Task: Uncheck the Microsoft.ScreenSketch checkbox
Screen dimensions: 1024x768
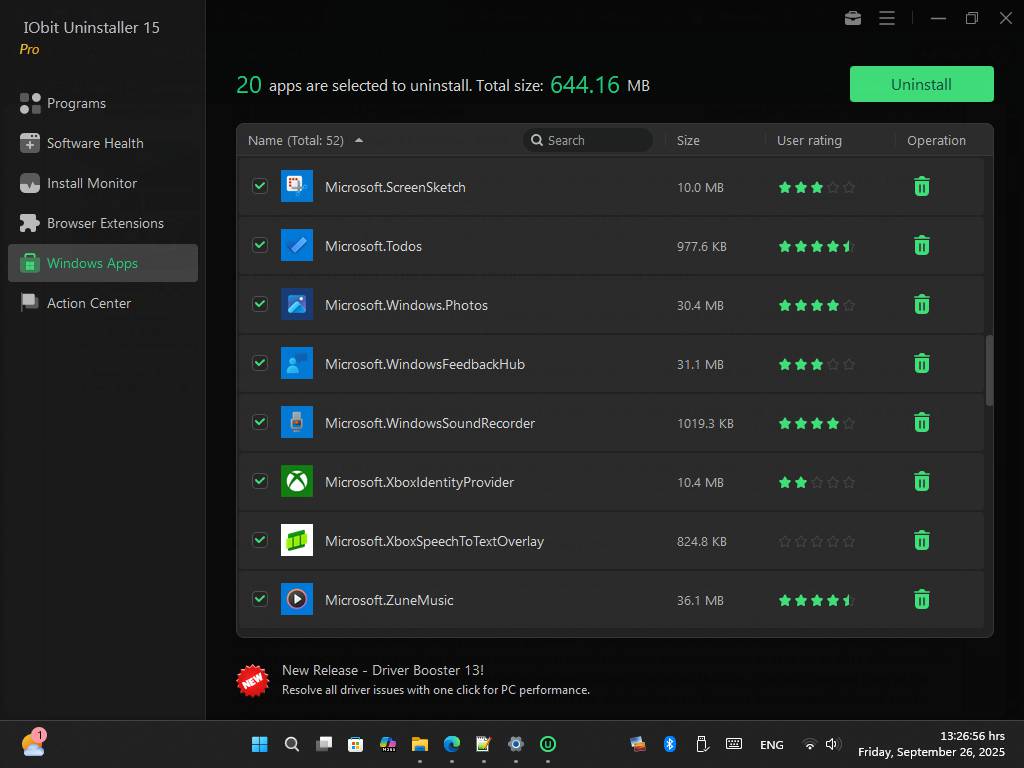Action: click(x=260, y=186)
